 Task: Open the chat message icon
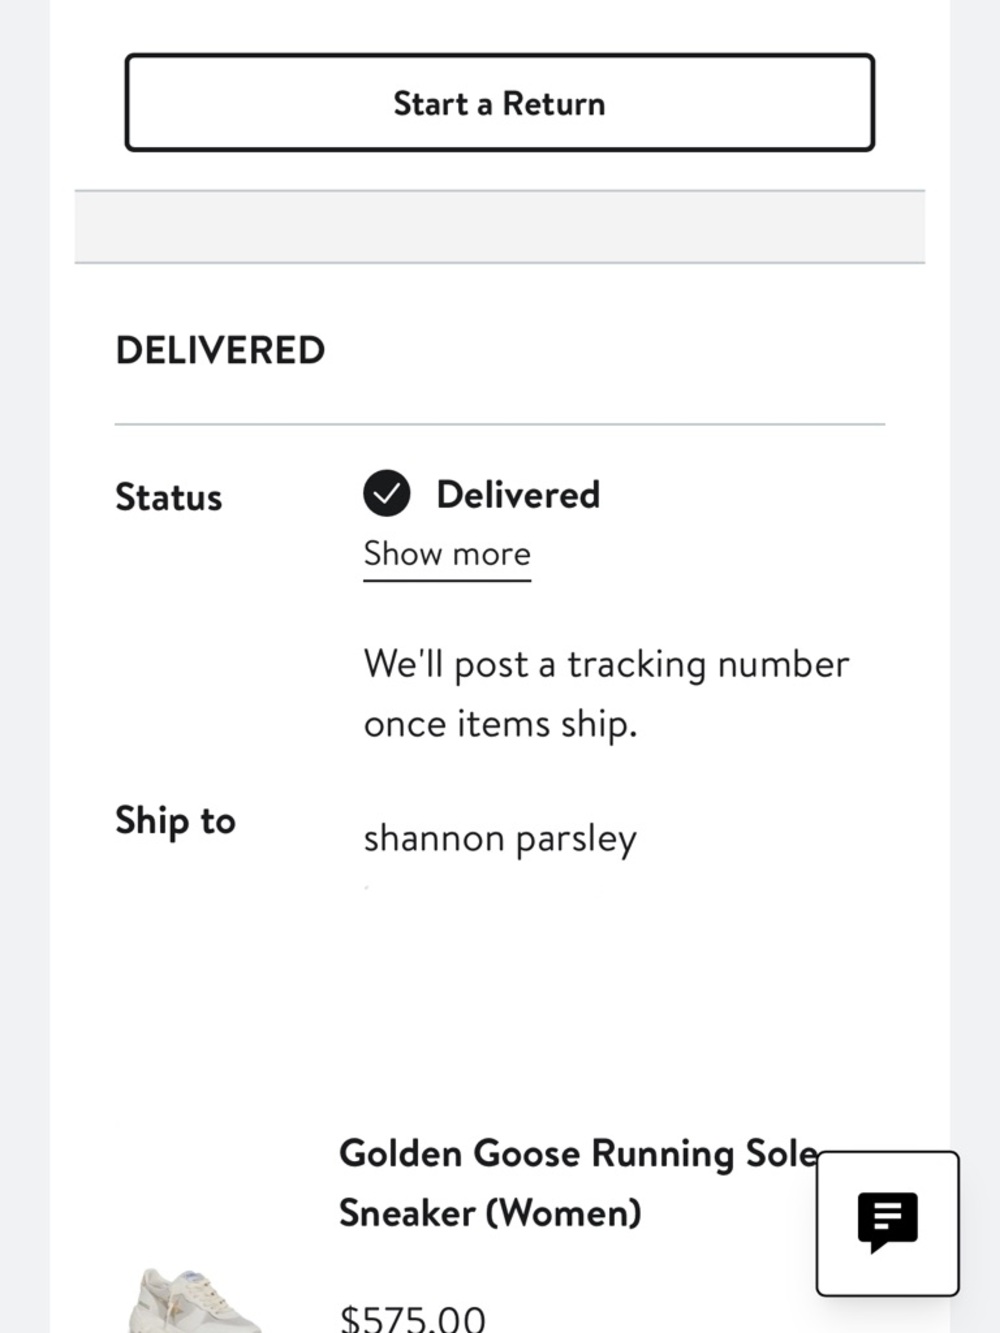(x=887, y=1222)
